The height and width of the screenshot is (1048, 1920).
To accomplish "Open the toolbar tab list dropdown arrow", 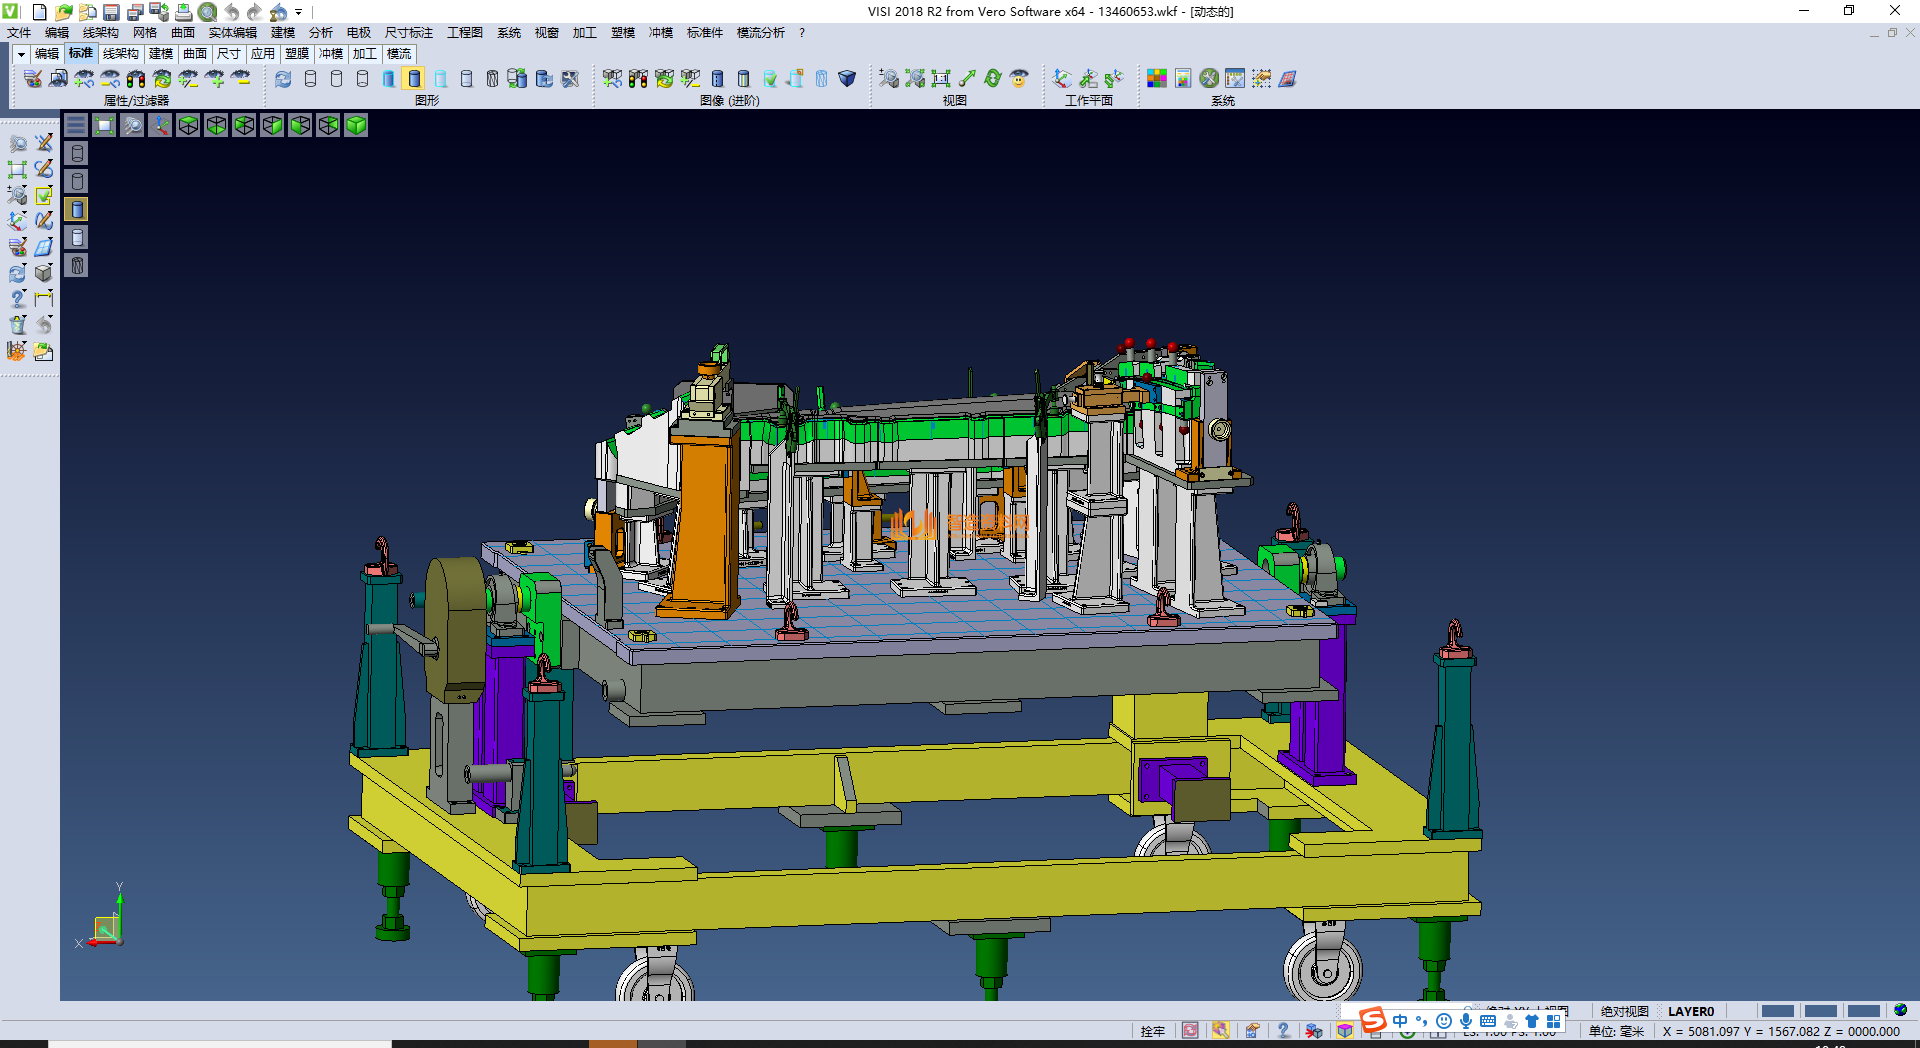I will tap(21, 54).
